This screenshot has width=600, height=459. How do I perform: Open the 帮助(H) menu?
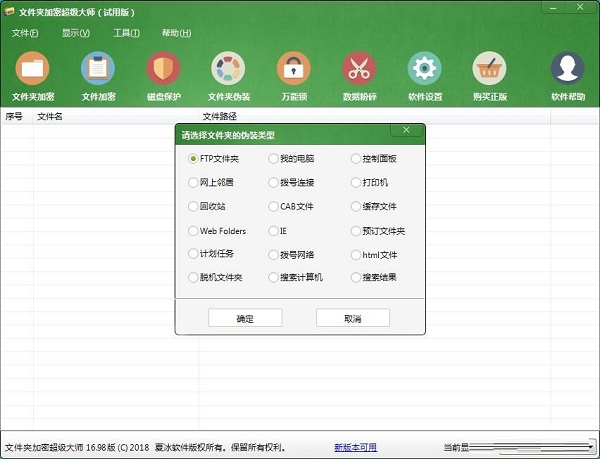[x=176, y=33]
